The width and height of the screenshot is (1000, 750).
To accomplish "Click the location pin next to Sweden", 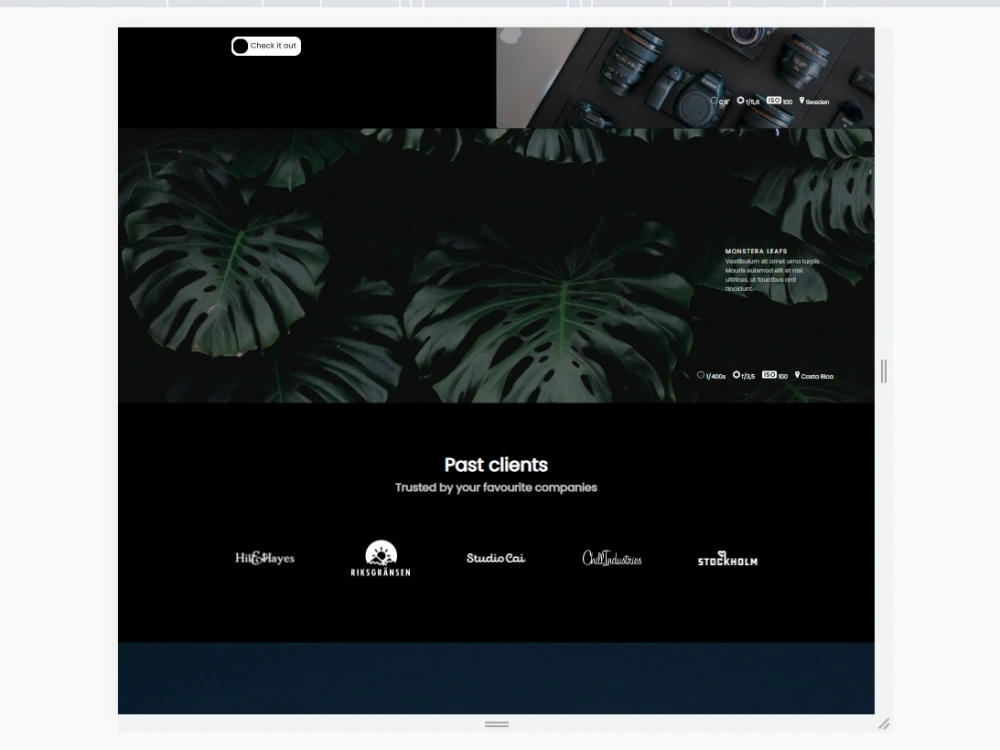I will click(x=802, y=101).
